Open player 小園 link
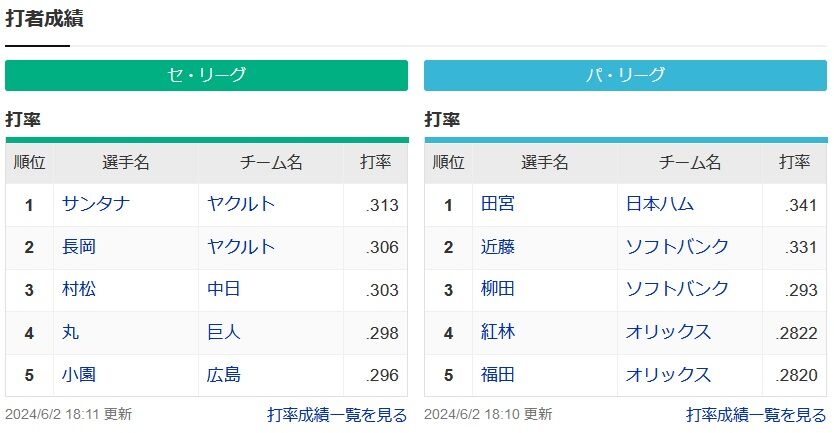834x433 pixels. [x=79, y=375]
